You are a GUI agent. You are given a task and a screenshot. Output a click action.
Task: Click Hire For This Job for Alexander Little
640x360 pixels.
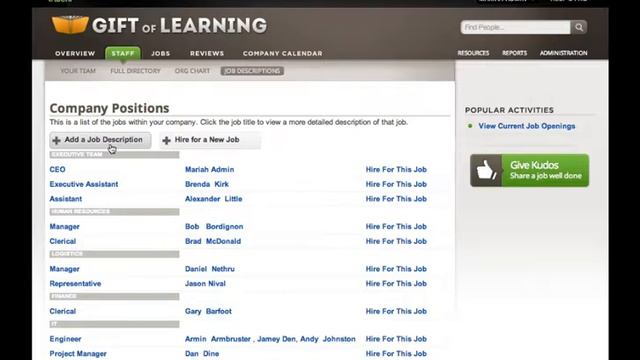[x=396, y=199]
